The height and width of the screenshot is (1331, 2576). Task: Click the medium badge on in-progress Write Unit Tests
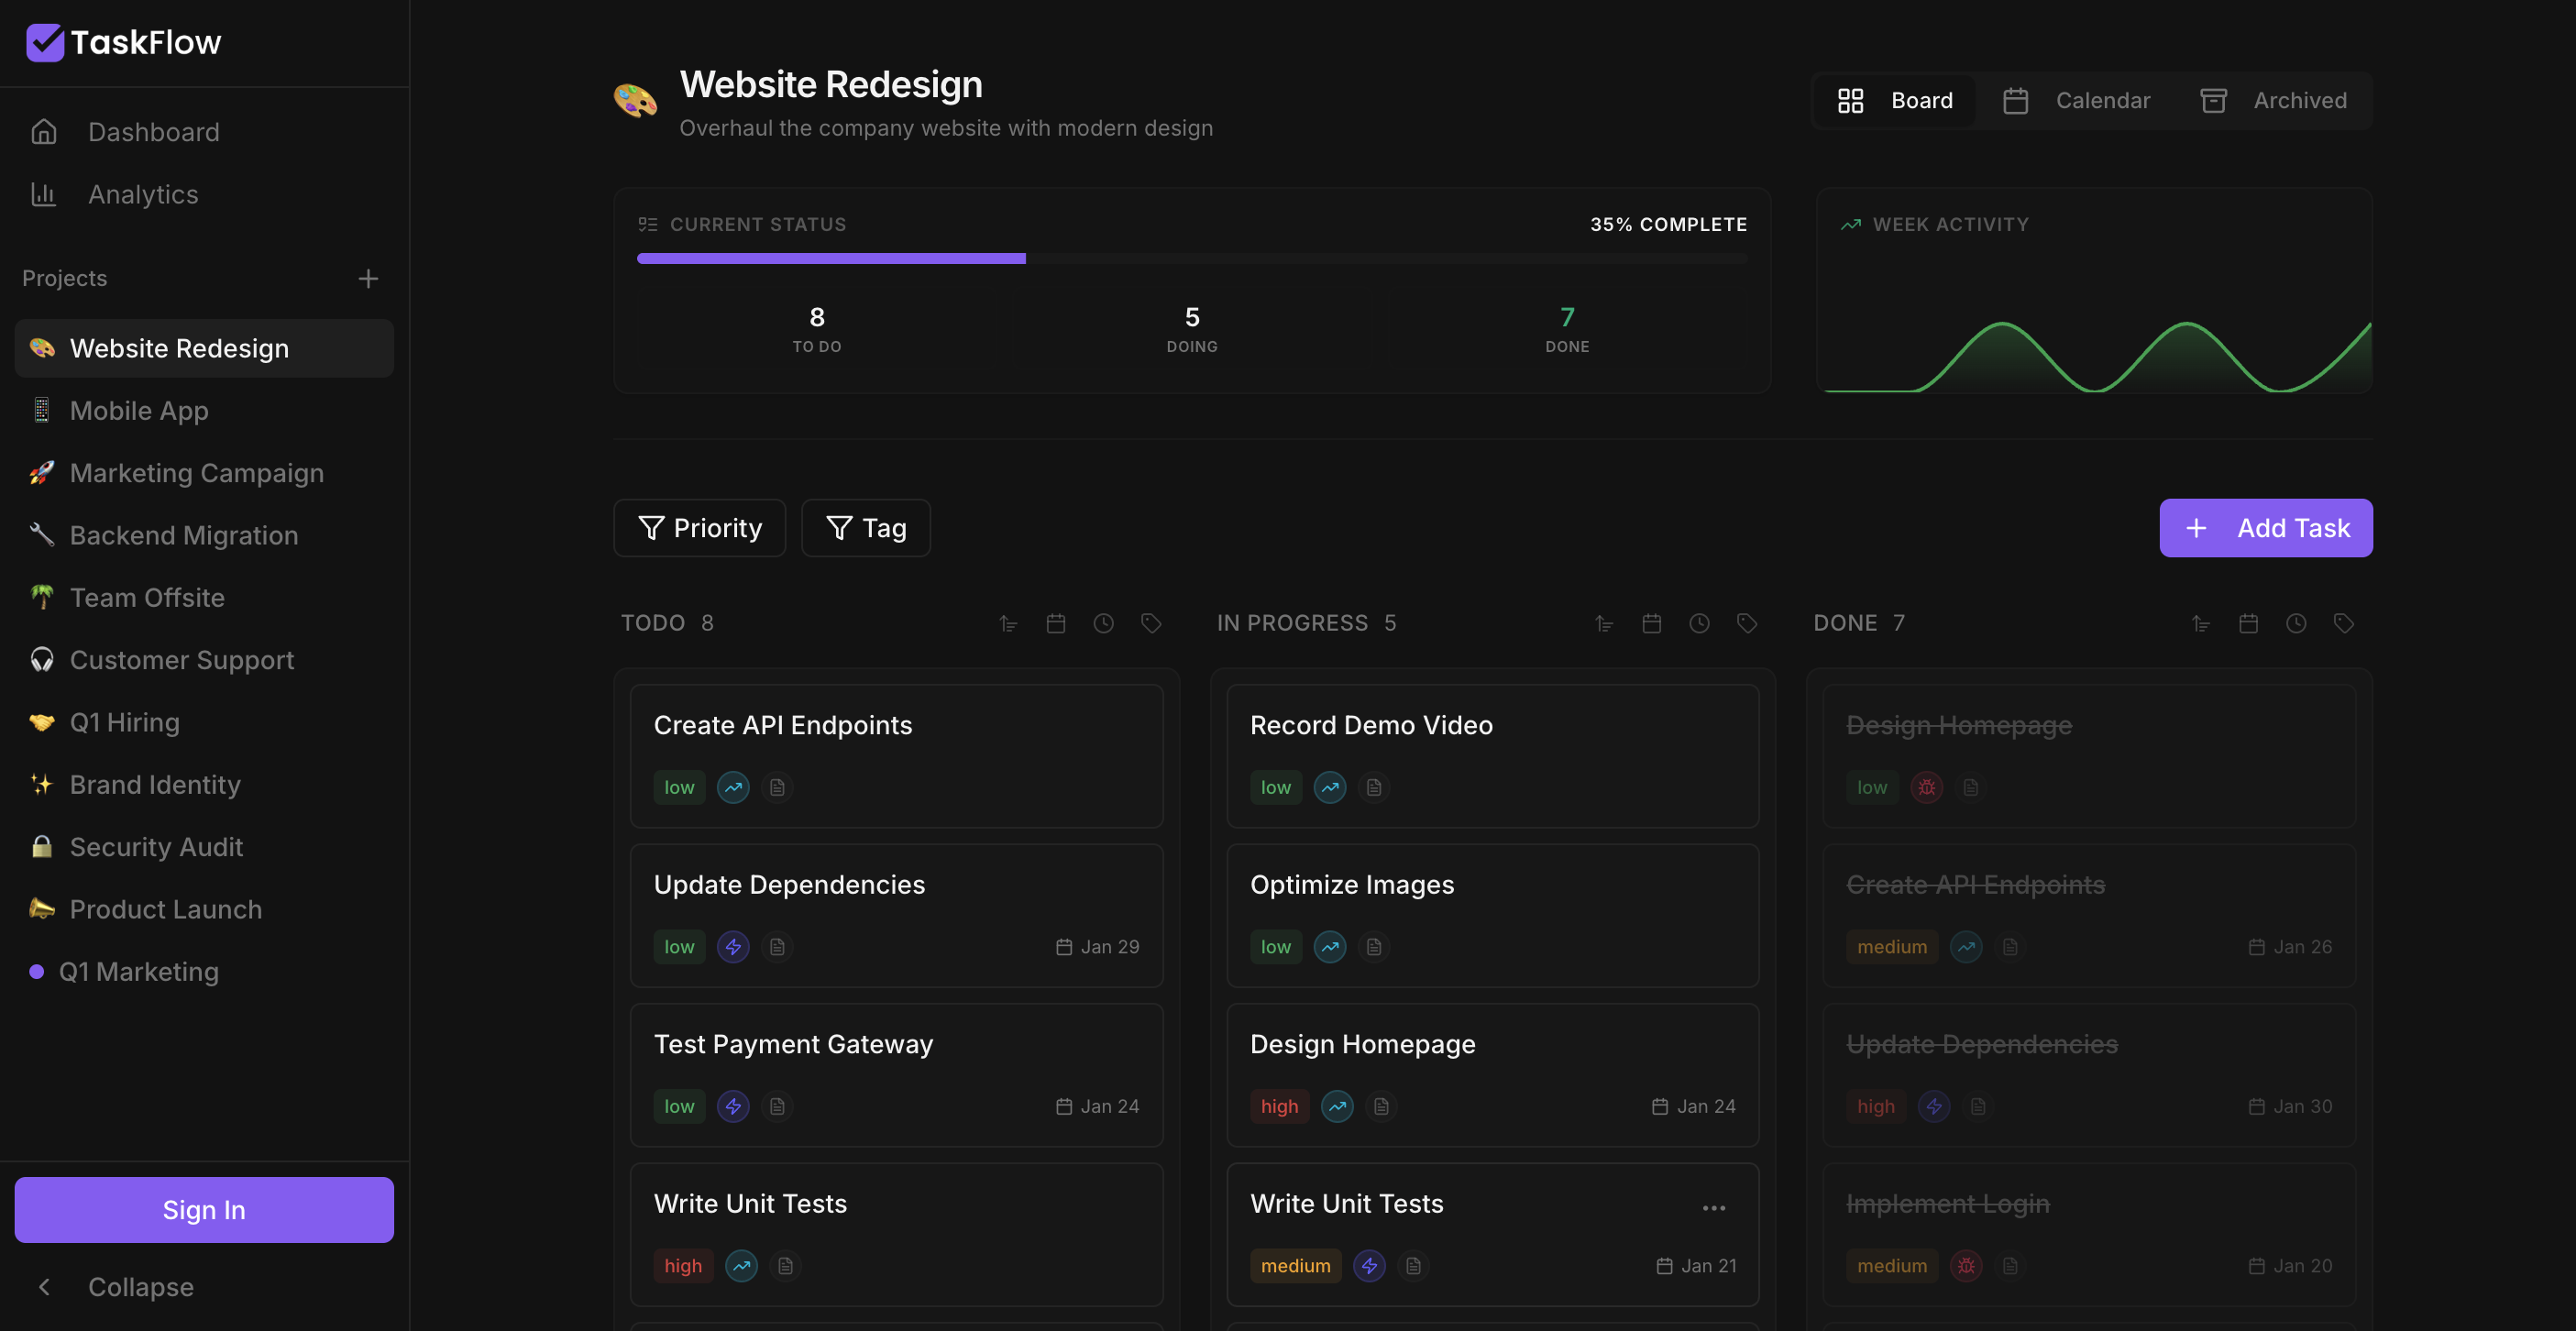(x=1296, y=1266)
